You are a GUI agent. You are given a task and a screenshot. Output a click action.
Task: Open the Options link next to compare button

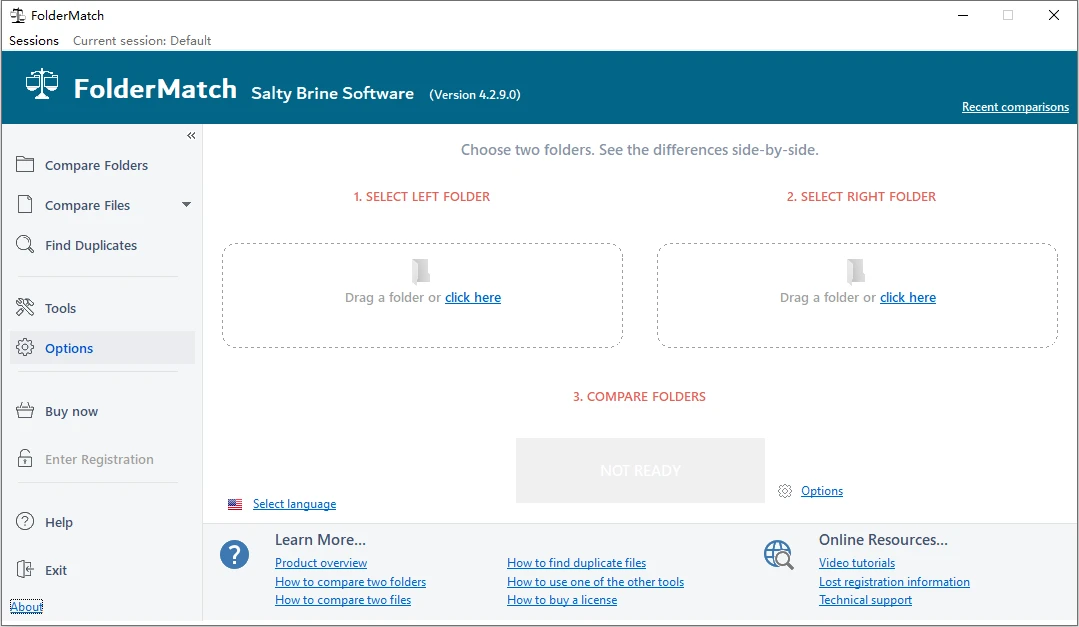click(x=822, y=491)
